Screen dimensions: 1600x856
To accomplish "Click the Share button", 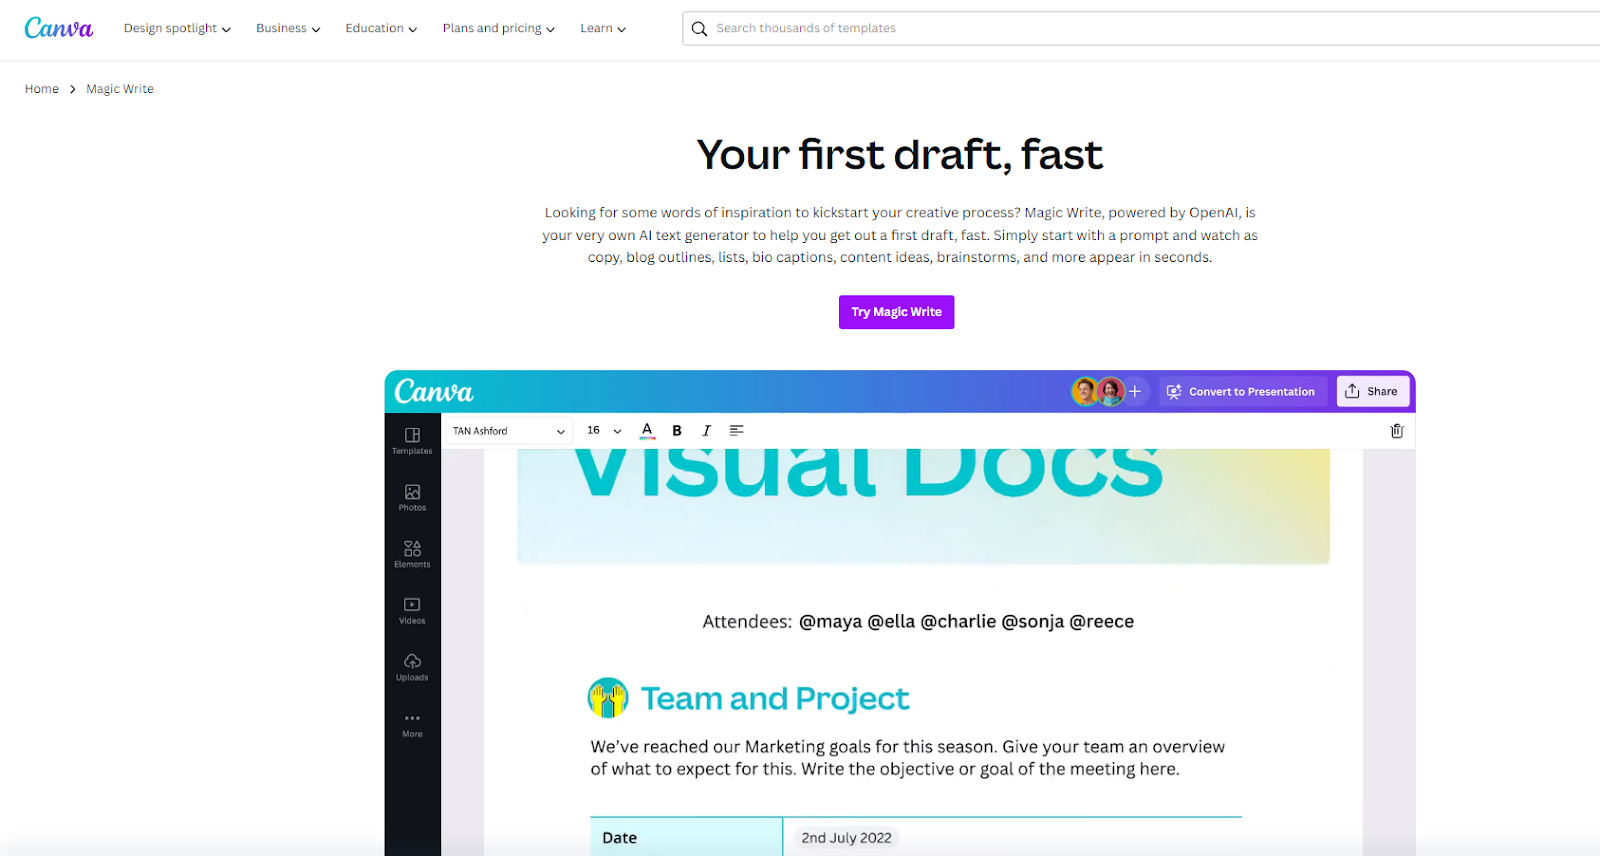I will pyautogui.click(x=1372, y=392).
